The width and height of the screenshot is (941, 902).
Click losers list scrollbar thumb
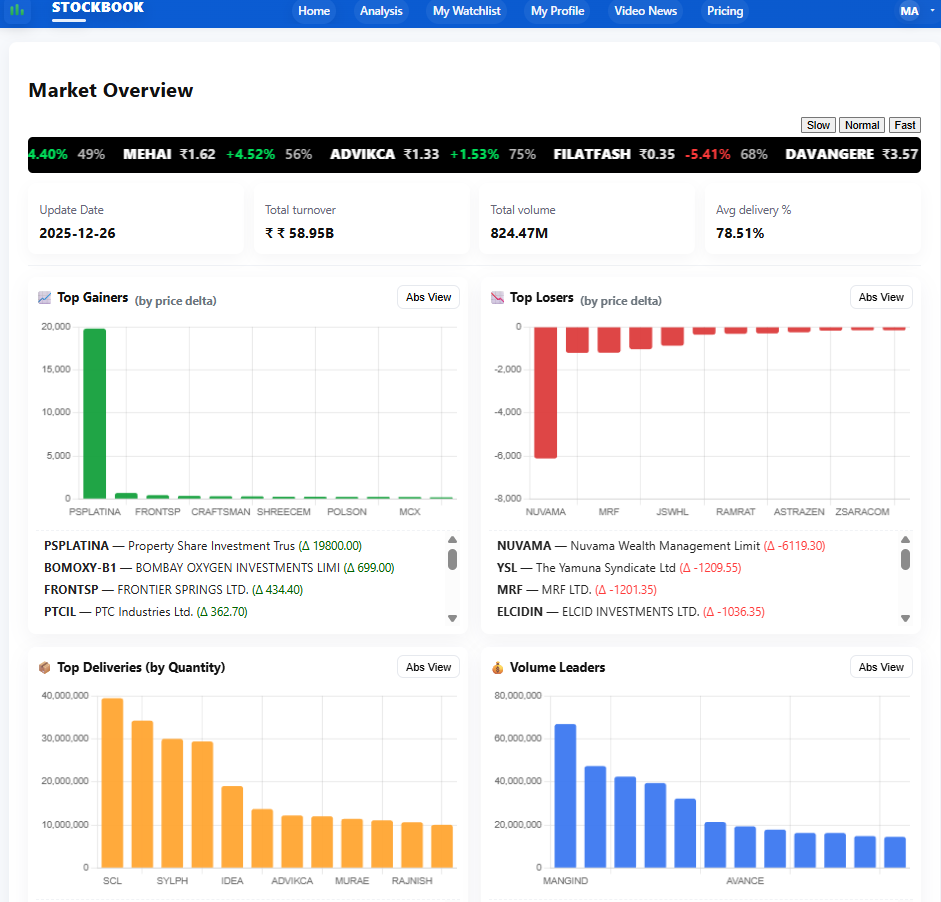click(906, 559)
